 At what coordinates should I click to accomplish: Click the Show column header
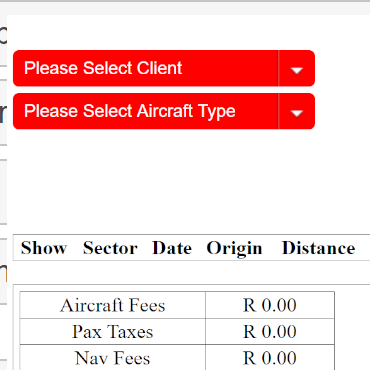coord(44,248)
